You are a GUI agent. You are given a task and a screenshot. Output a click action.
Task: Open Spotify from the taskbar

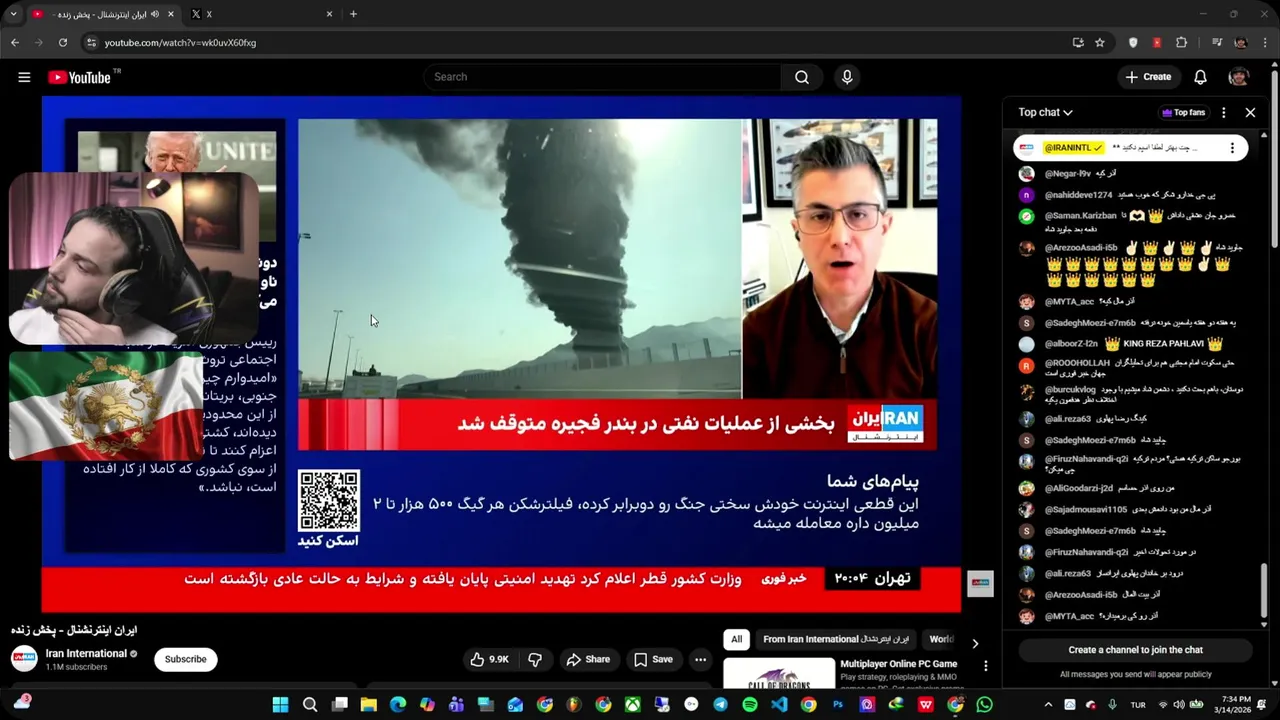click(x=750, y=705)
